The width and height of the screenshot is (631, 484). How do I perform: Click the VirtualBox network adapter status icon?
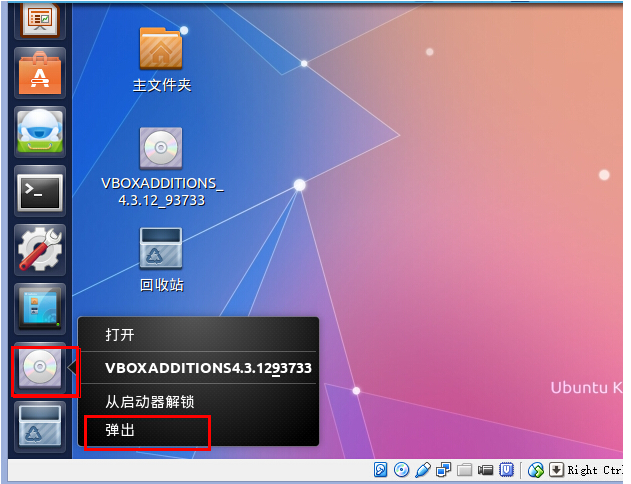(x=443, y=470)
